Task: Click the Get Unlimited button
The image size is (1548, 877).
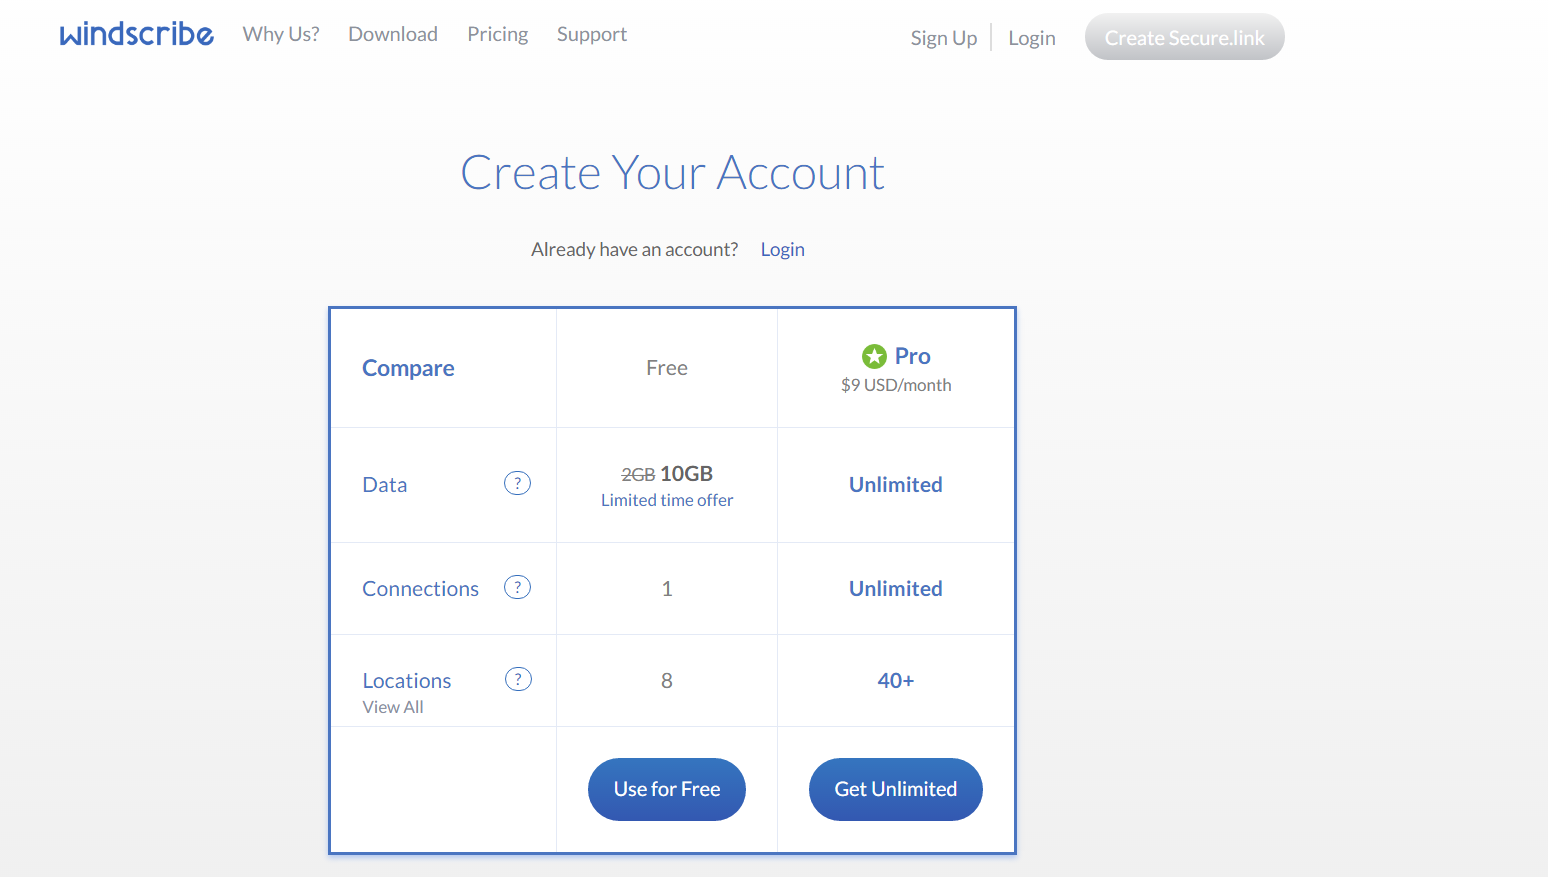Action: click(x=896, y=789)
